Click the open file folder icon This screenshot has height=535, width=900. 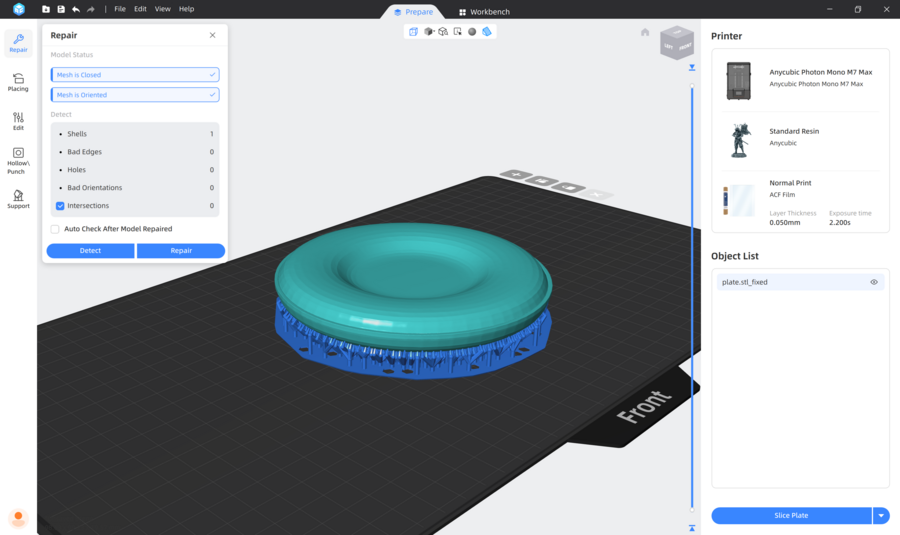coord(46,9)
